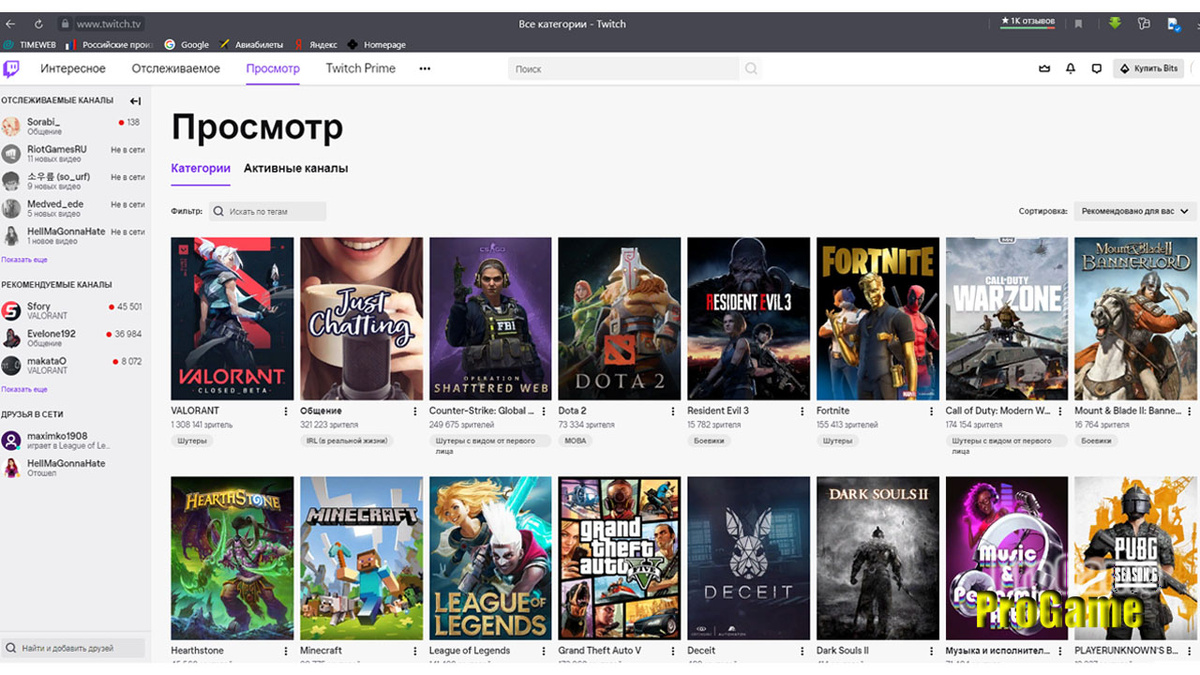Open the VALORANT category cover
The height and width of the screenshot is (675, 1200).
coord(233,319)
